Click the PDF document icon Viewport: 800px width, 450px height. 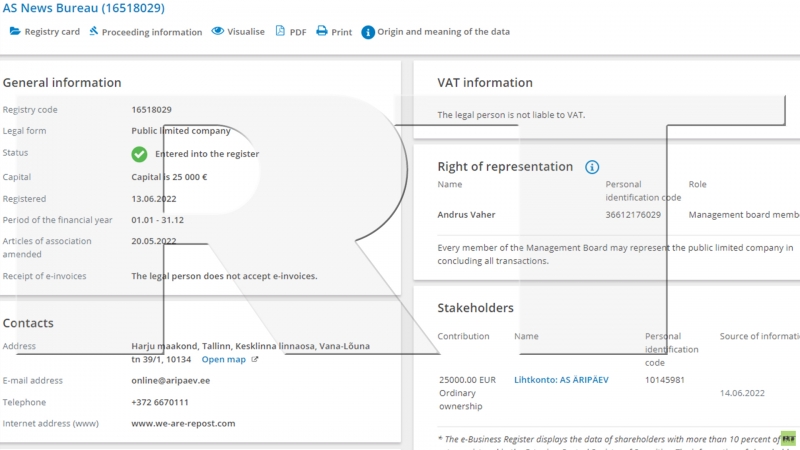[x=280, y=32]
